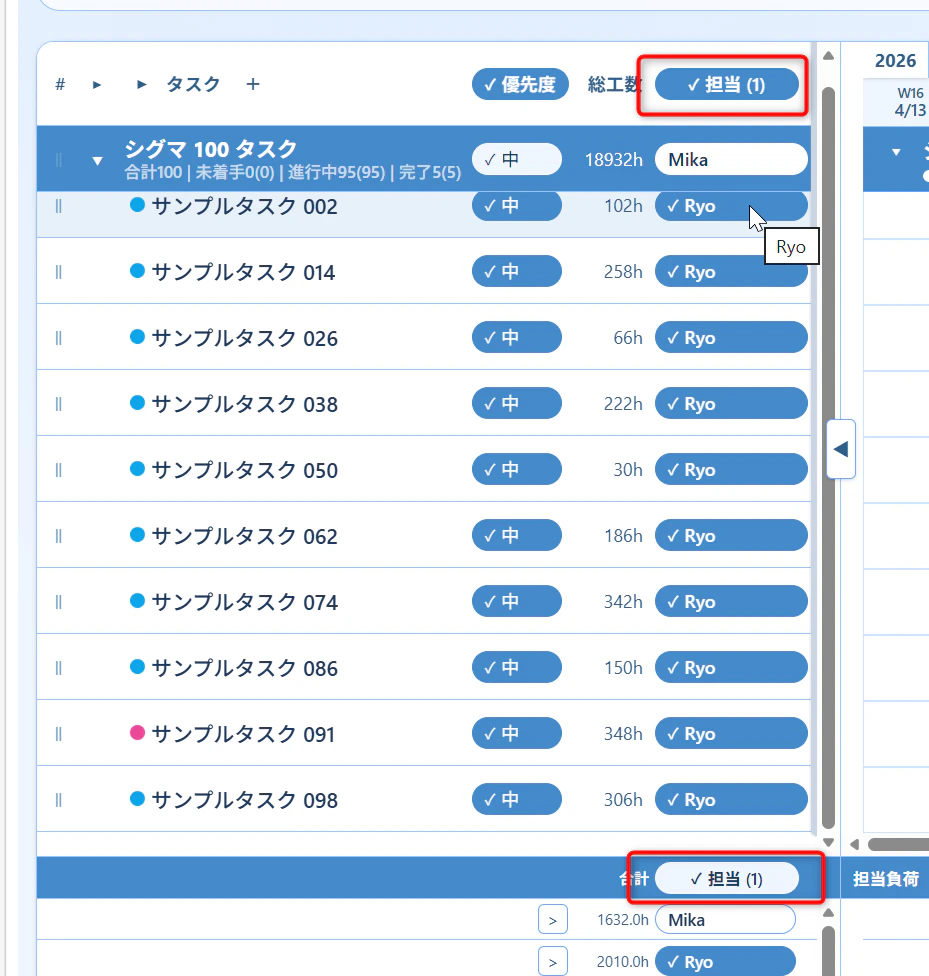Screen dimensions: 929x976
Task: Select task サンプルタスク 014
Action: pyautogui.click(x=243, y=272)
